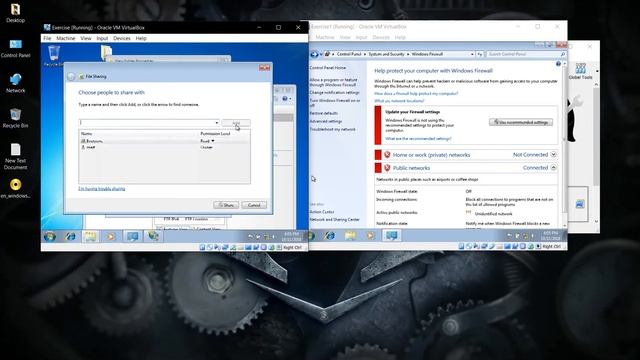This screenshot has height=360, width=640.
Task: Click the Recycle Bin inside Exercise VM
Action: 53,56
